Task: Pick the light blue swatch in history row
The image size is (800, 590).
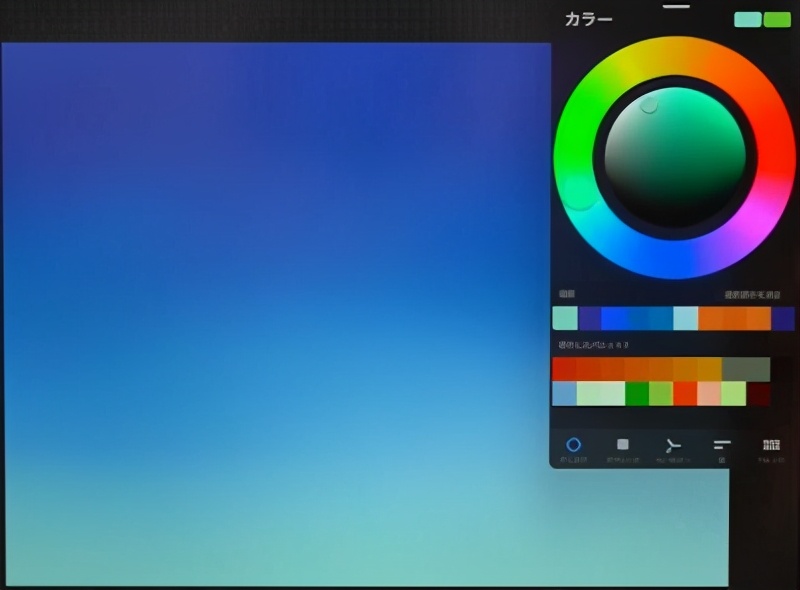Action: (x=685, y=318)
